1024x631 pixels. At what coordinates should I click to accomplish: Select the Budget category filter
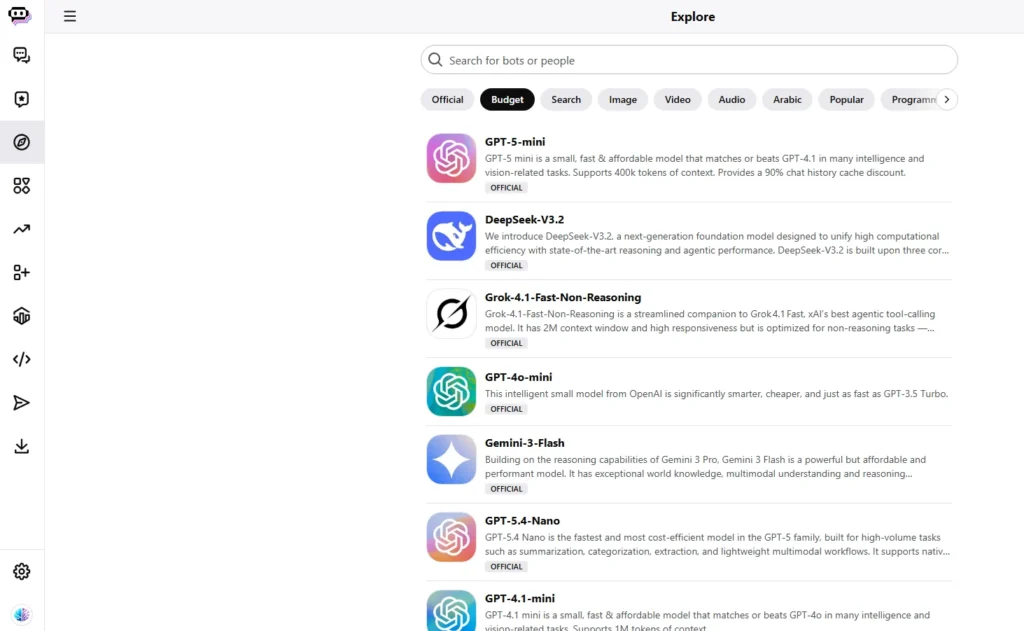point(507,99)
